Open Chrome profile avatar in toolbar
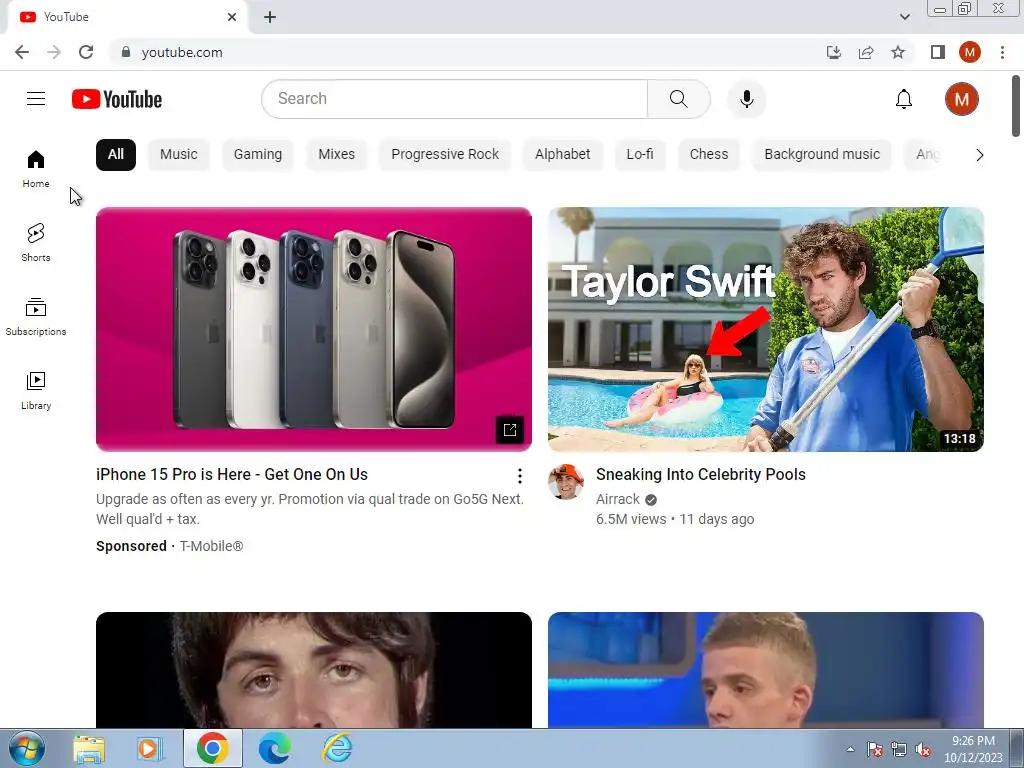This screenshot has height=768, width=1024. (x=970, y=52)
